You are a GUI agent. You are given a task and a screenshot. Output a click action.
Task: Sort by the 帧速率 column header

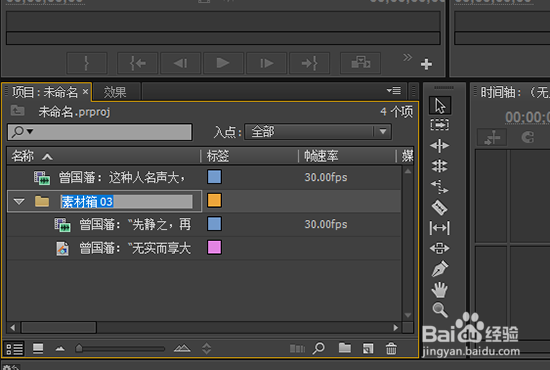pos(321,156)
